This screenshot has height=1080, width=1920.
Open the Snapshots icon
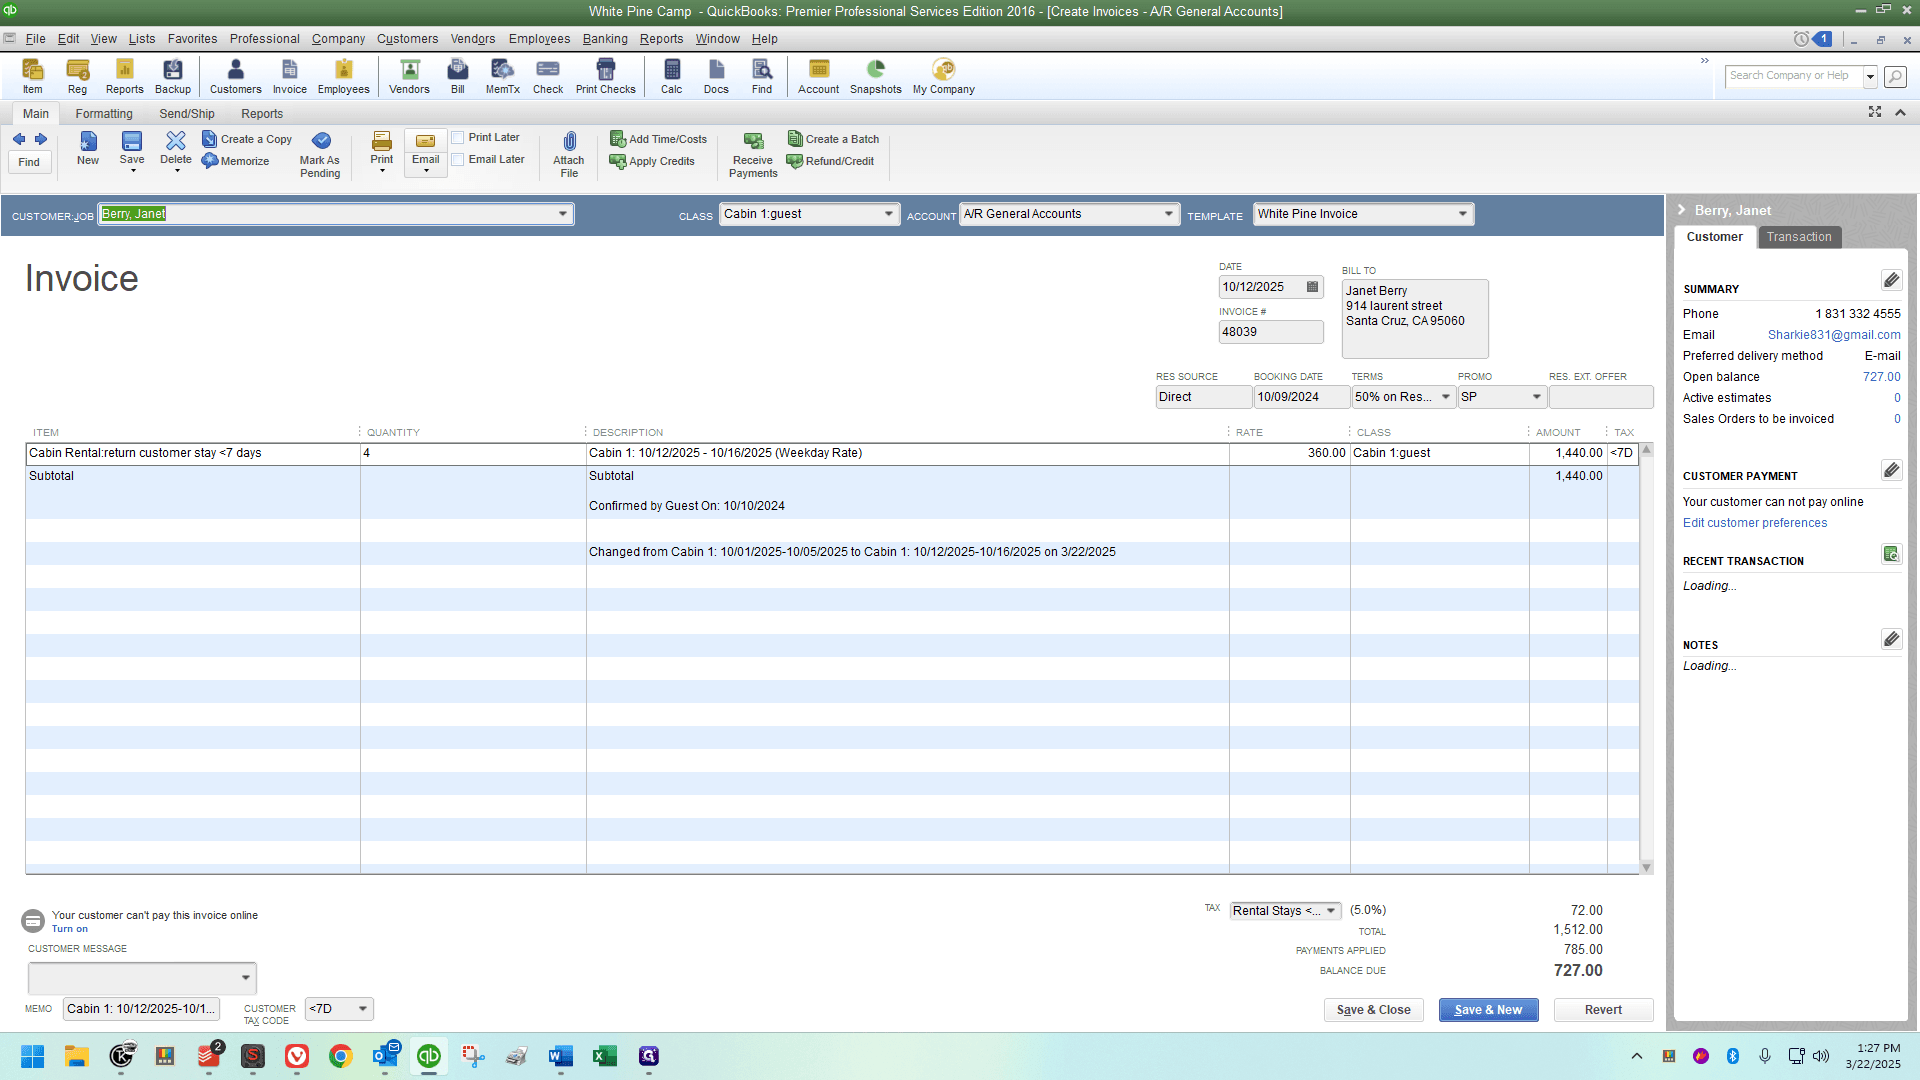[x=876, y=76]
